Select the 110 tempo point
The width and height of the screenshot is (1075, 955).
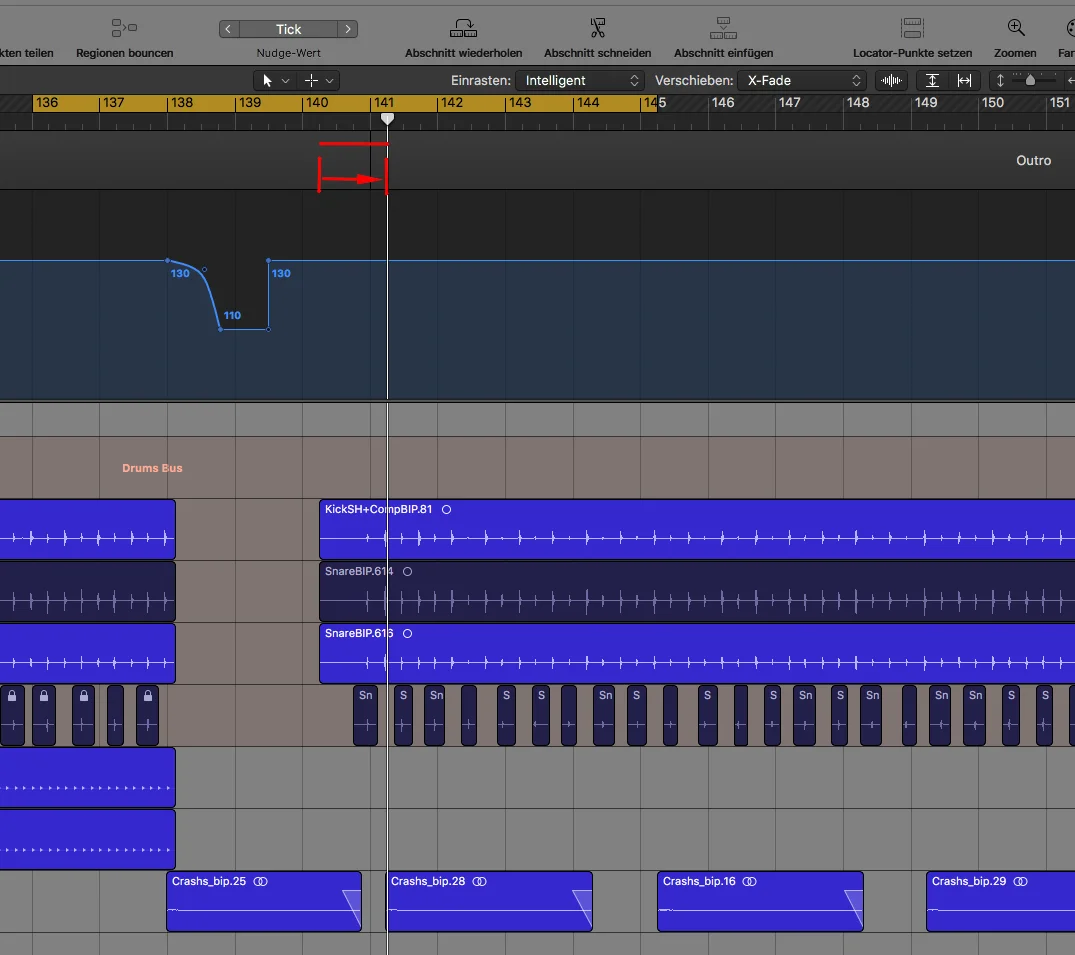pos(220,330)
